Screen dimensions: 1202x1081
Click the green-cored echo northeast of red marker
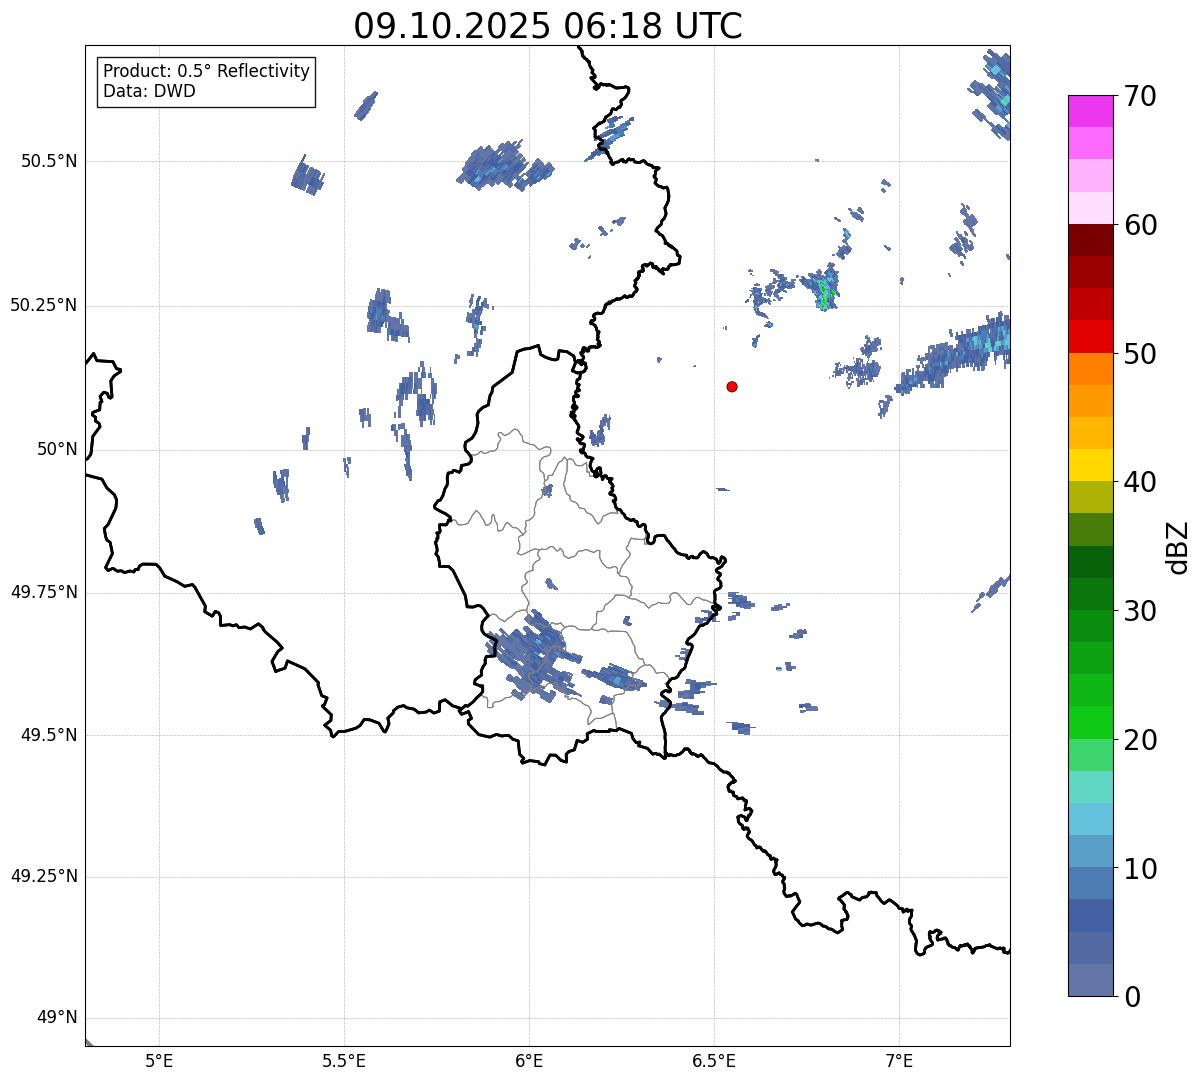[824, 290]
